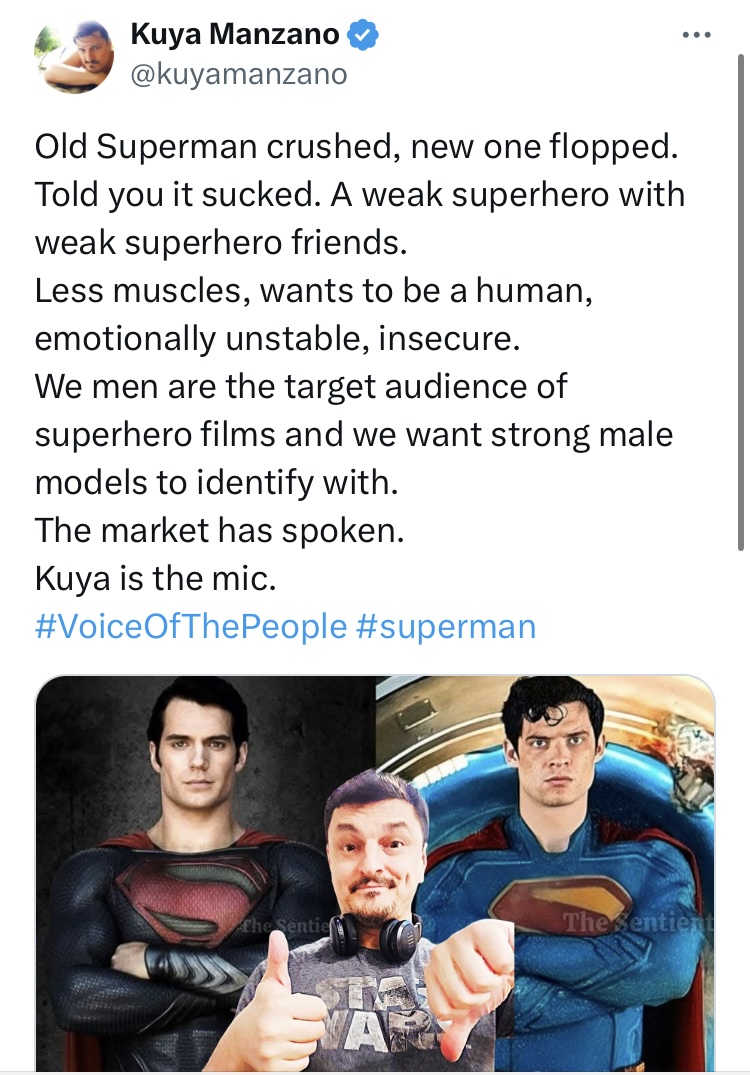Screen dimensions: 750x1075
Task: Open the three-dot more options menu
Action: (x=697, y=34)
